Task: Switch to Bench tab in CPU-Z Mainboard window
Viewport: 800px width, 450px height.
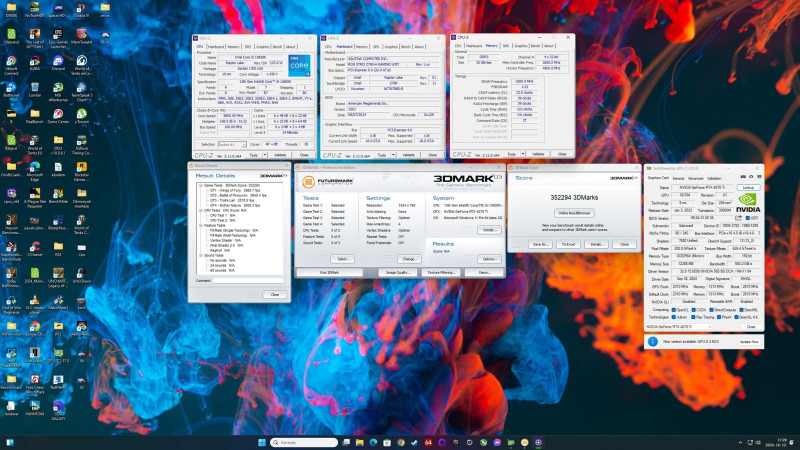Action: tap(406, 46)
